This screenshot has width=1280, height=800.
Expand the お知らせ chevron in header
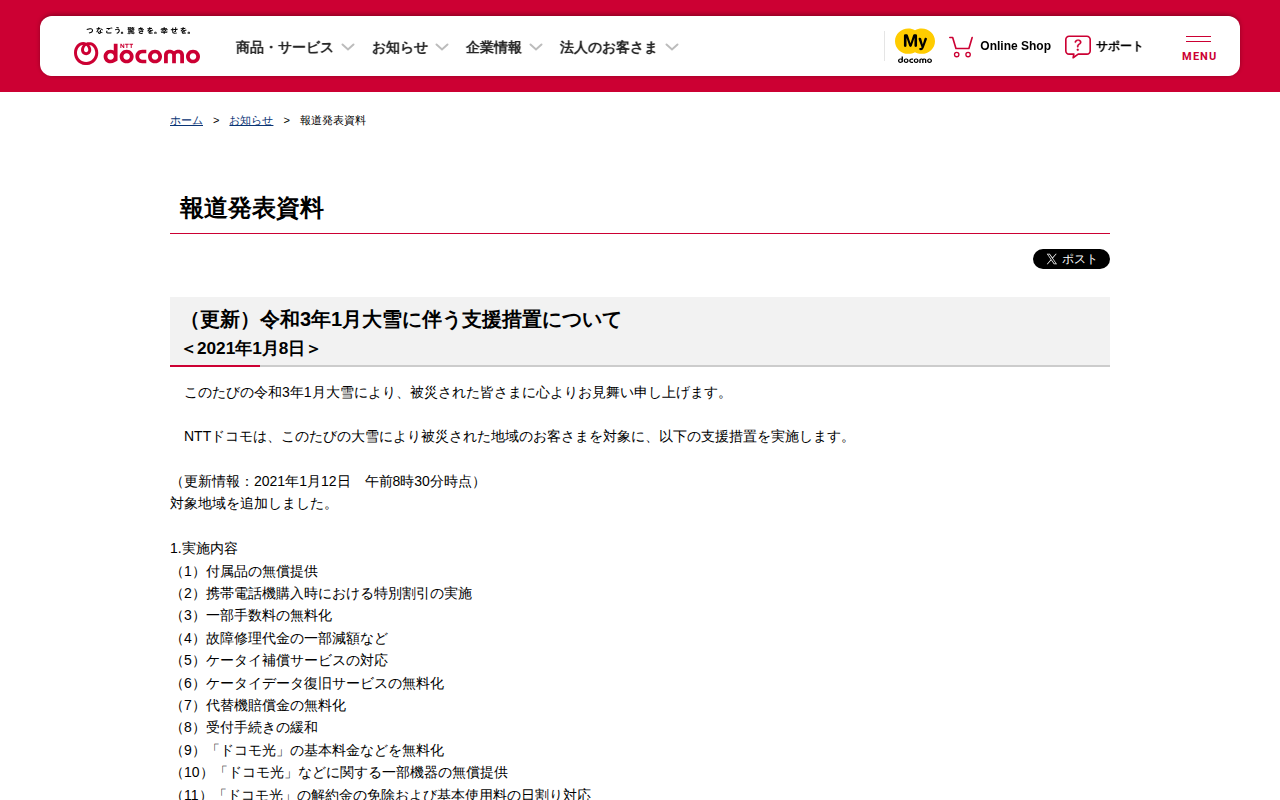442,47
